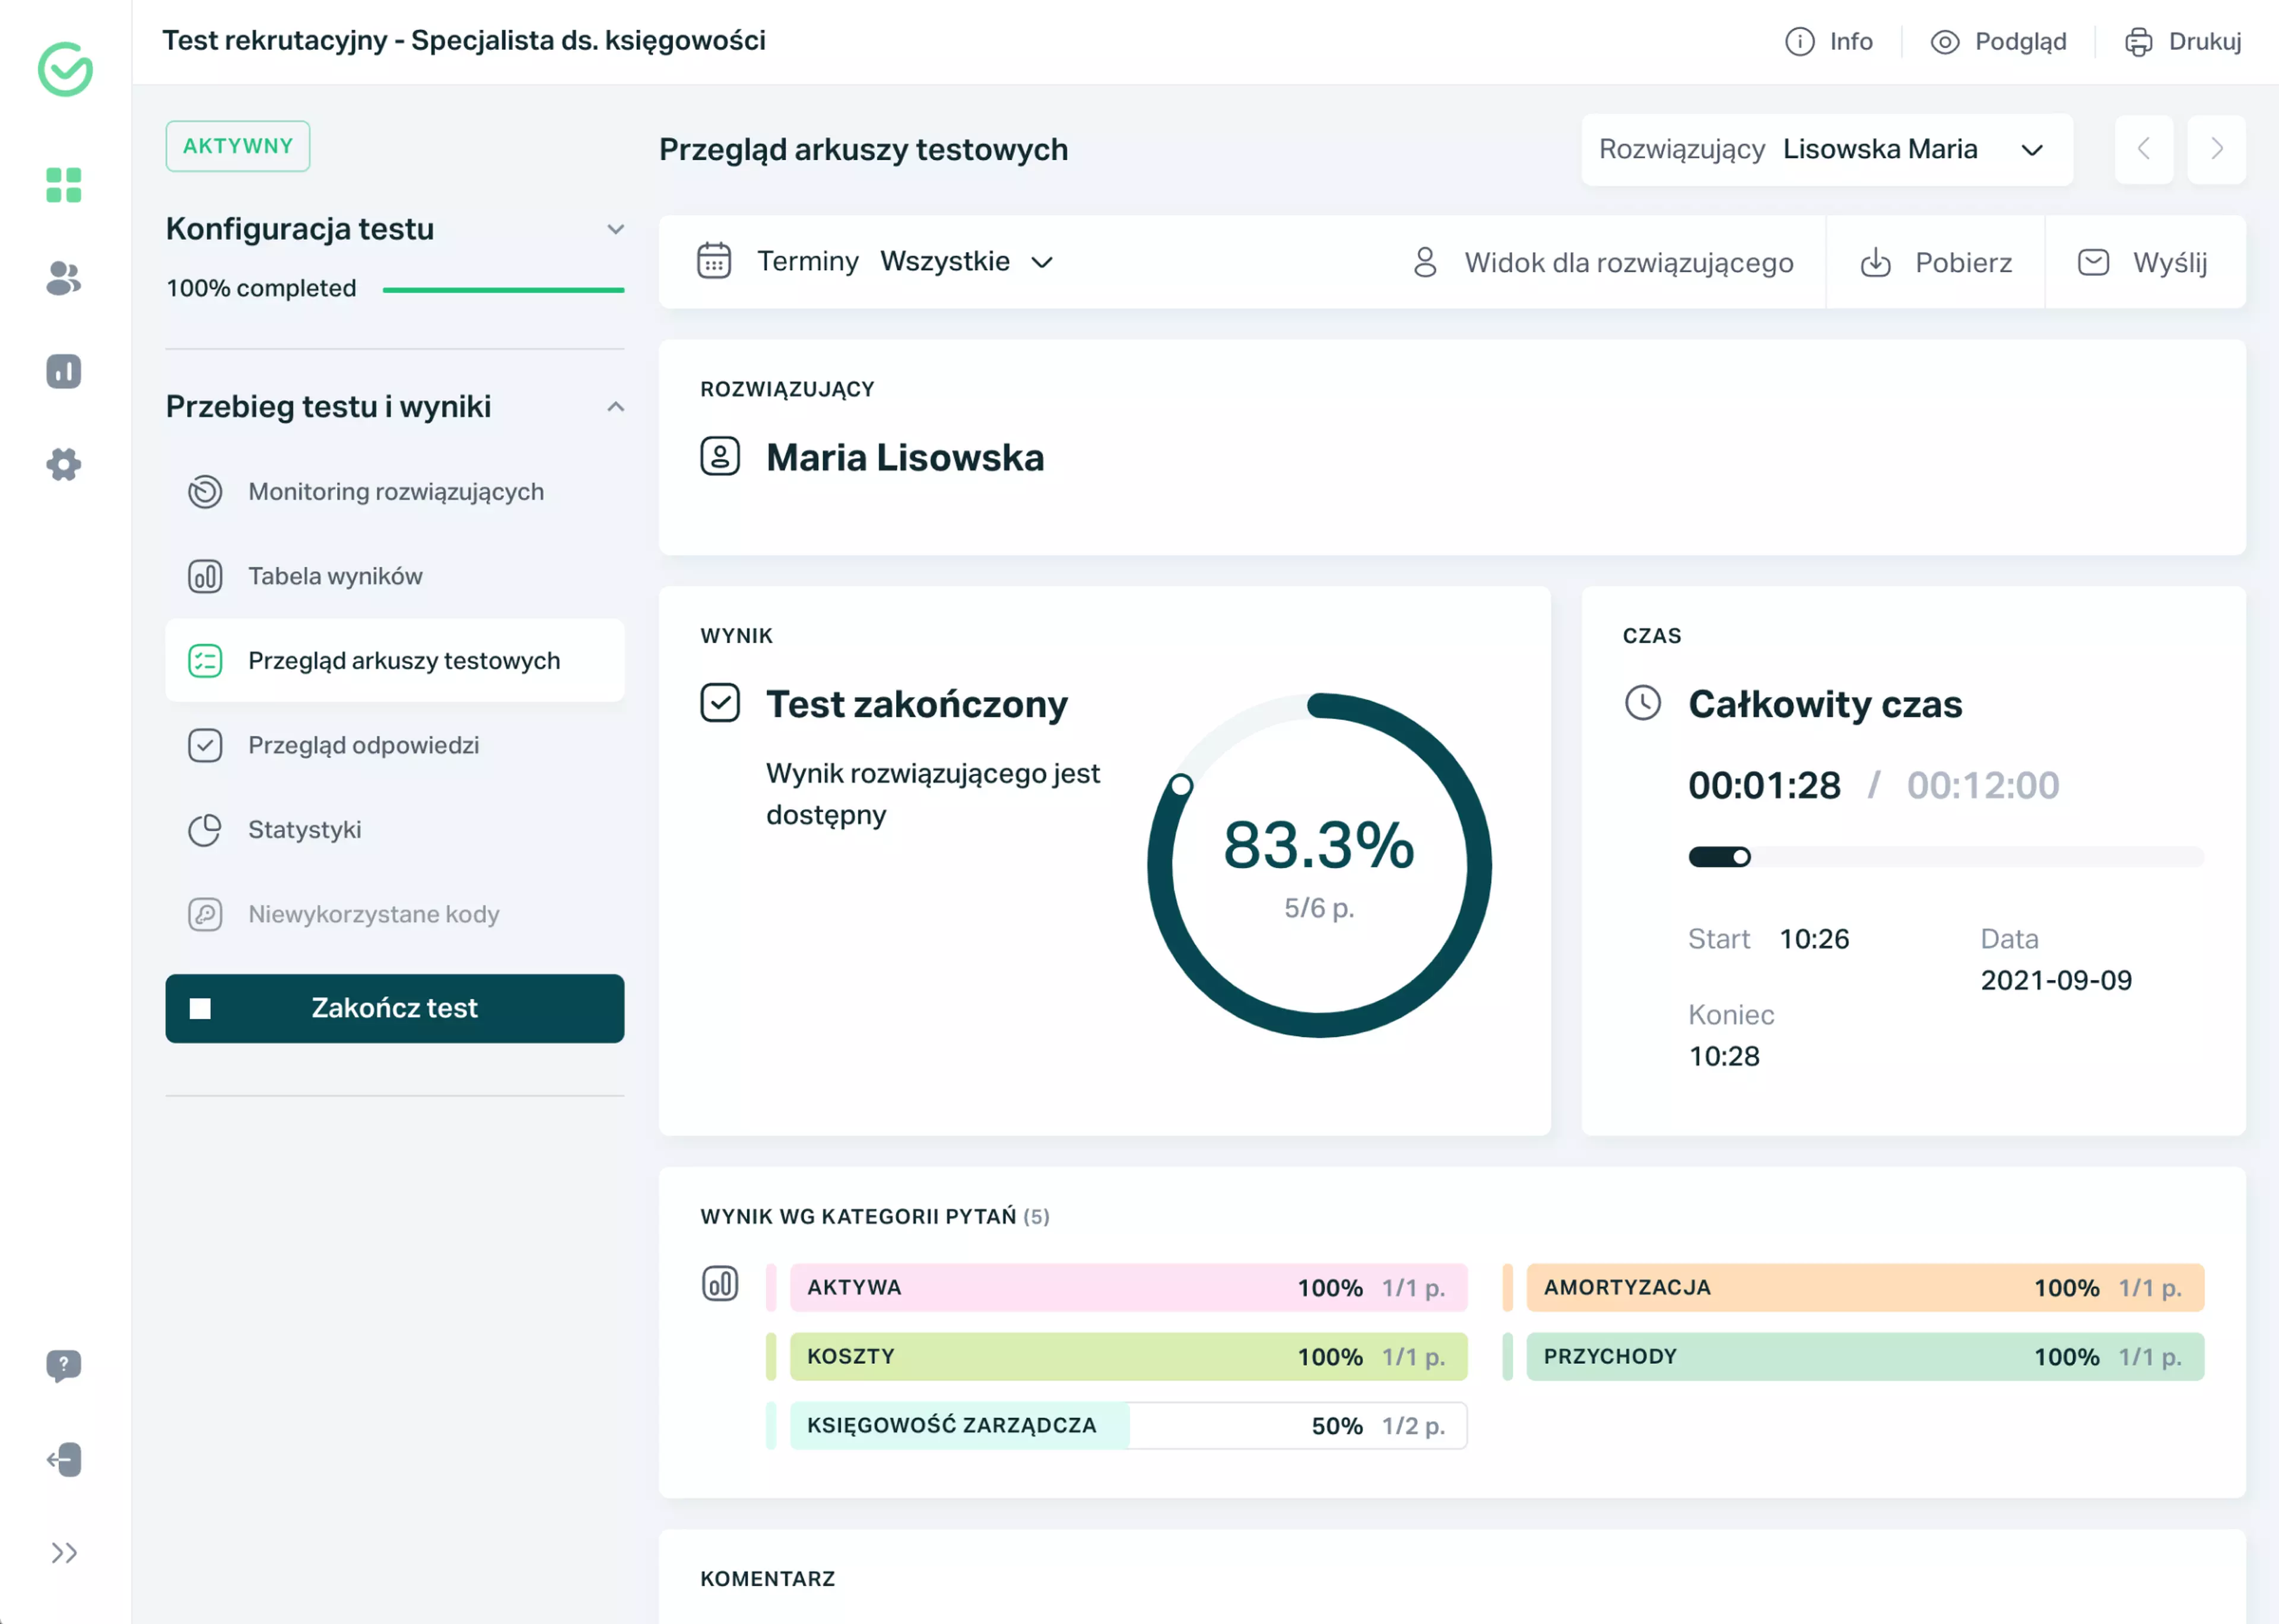Click the total time progress slider handle
The width and height of the screenshot is (2279, 1624).
tap(1741, 857)
